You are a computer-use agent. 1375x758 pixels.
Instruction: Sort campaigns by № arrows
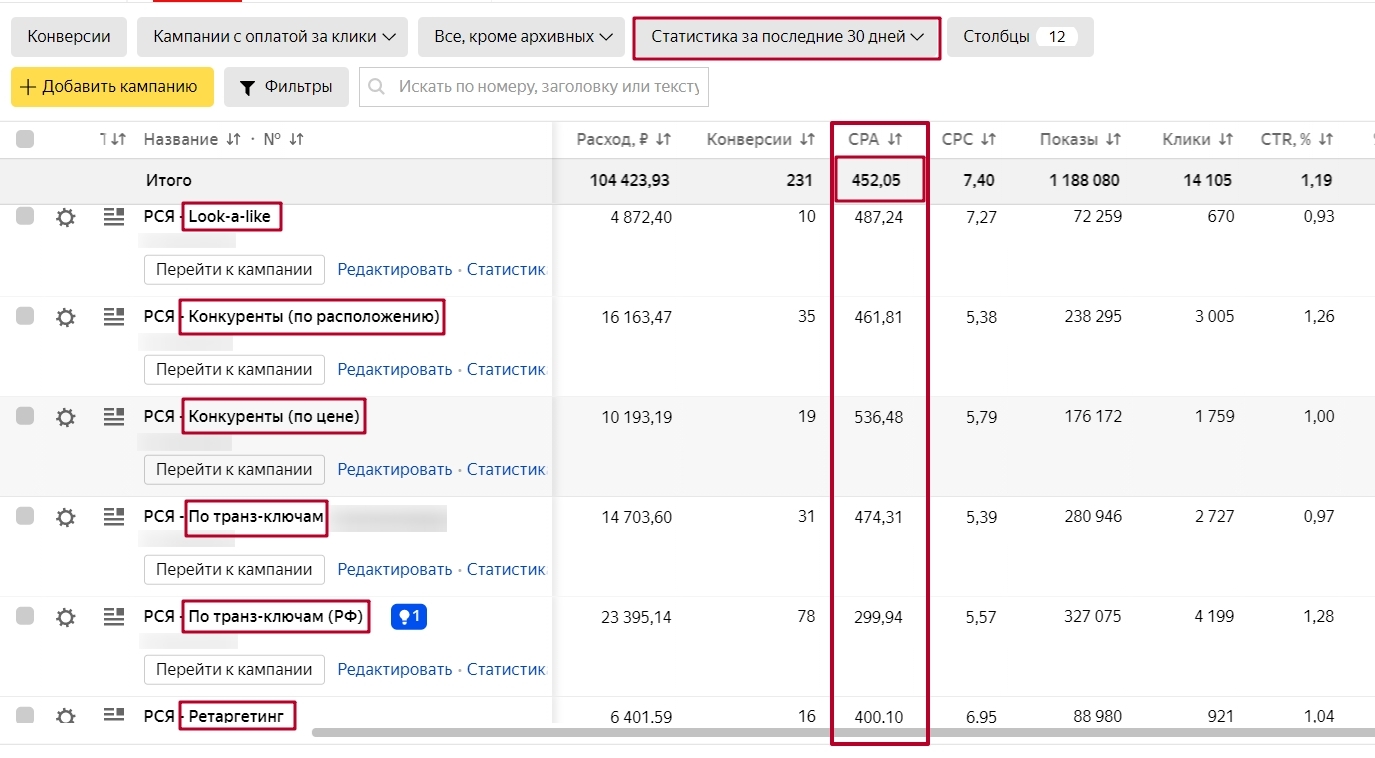(x=296, y=140)
